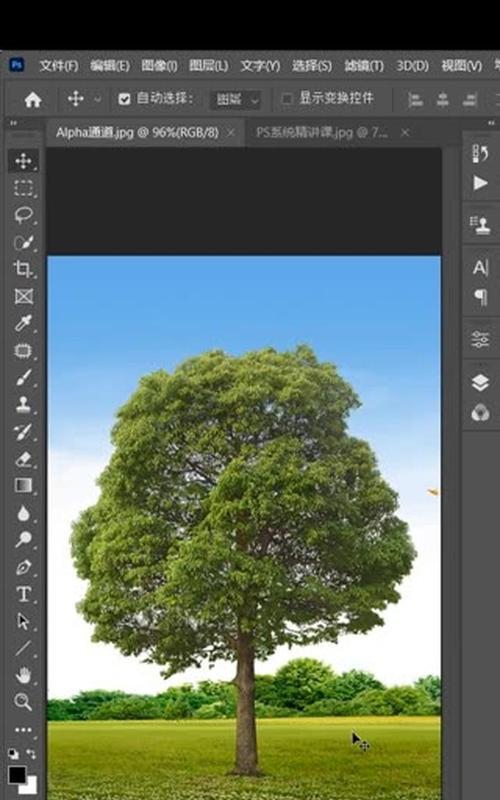Select the Zoom tool
Screen dimensions: 500x800
click(x=23, y=702)
